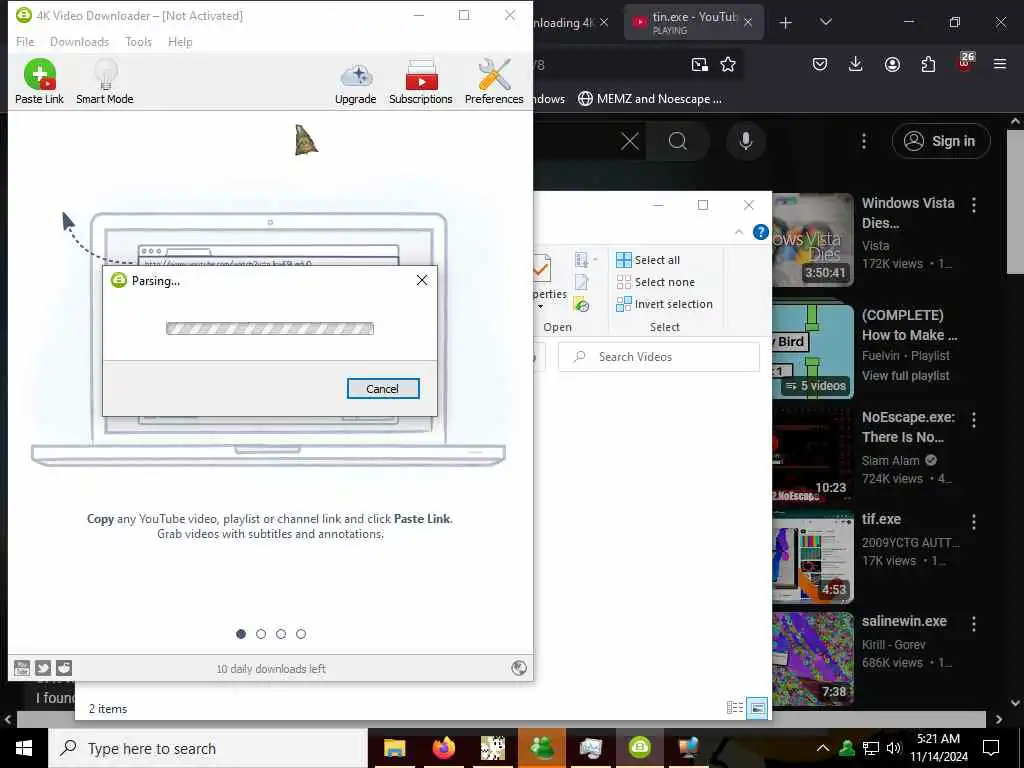Viewport: 1024px width, 768px height.
Task: Open MEMZ and Noescape bookmark
Action: click(x=650, y=99)
